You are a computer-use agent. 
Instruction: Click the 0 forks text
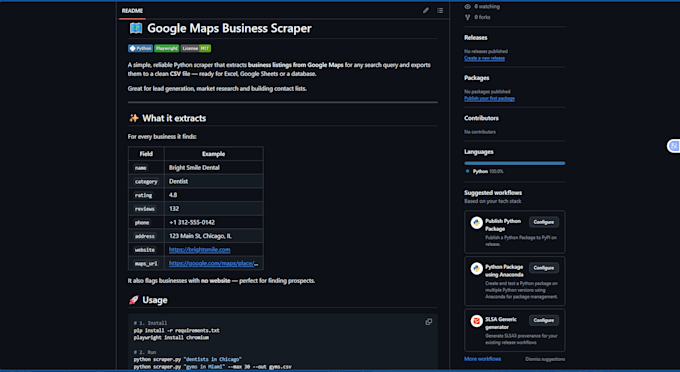tap(482, 17)
